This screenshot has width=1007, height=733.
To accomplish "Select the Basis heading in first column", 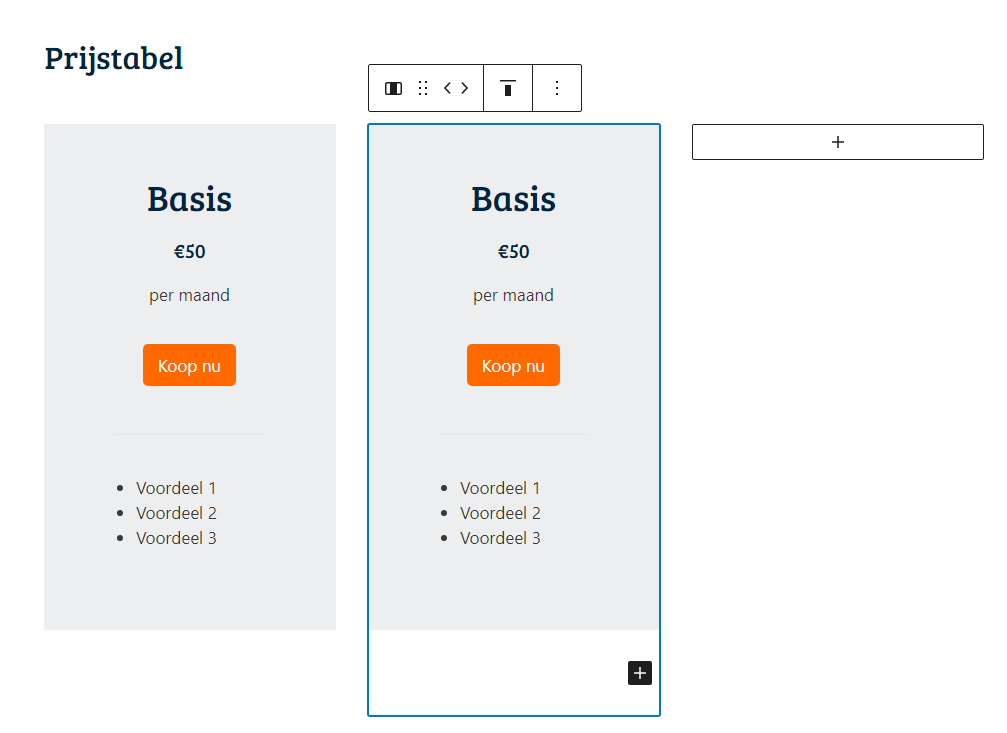I will tap(189, 199).
